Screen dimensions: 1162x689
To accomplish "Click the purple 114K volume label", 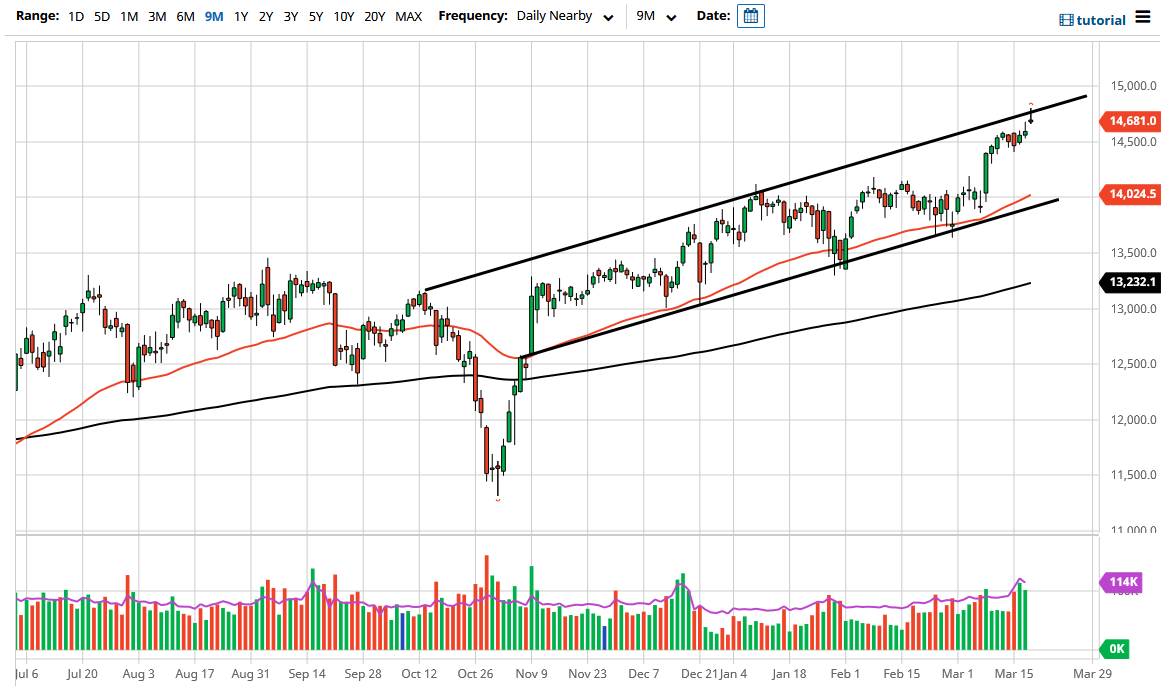I will pos(1123,581).
